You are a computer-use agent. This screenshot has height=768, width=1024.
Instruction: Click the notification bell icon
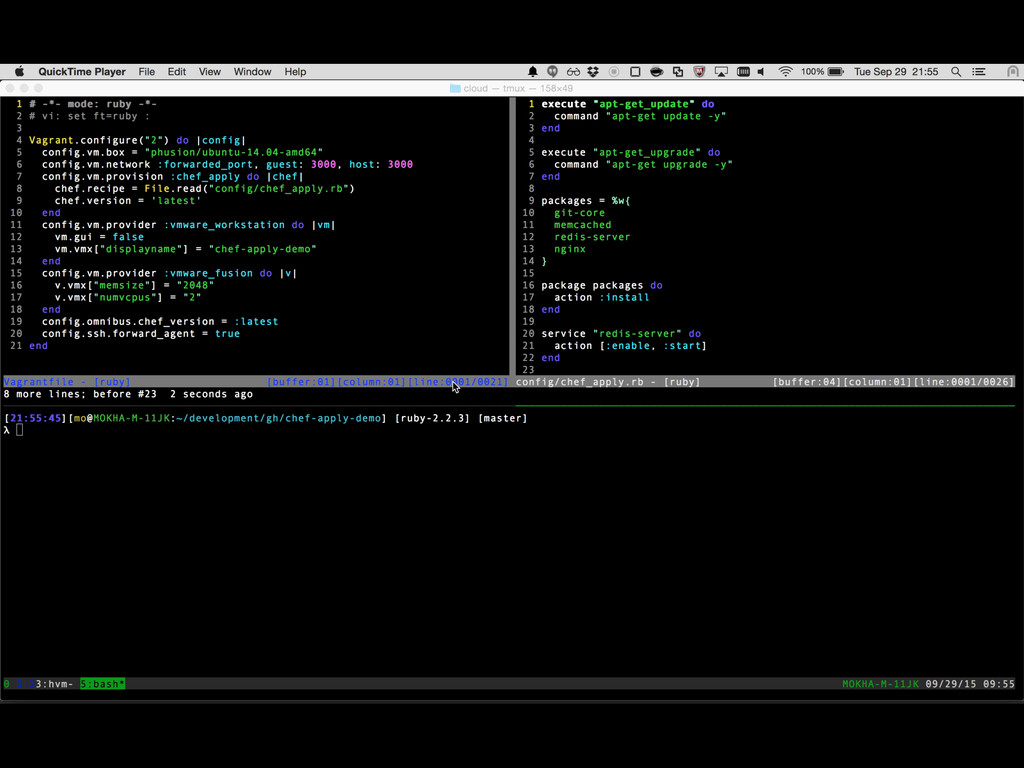pos(533,72)
